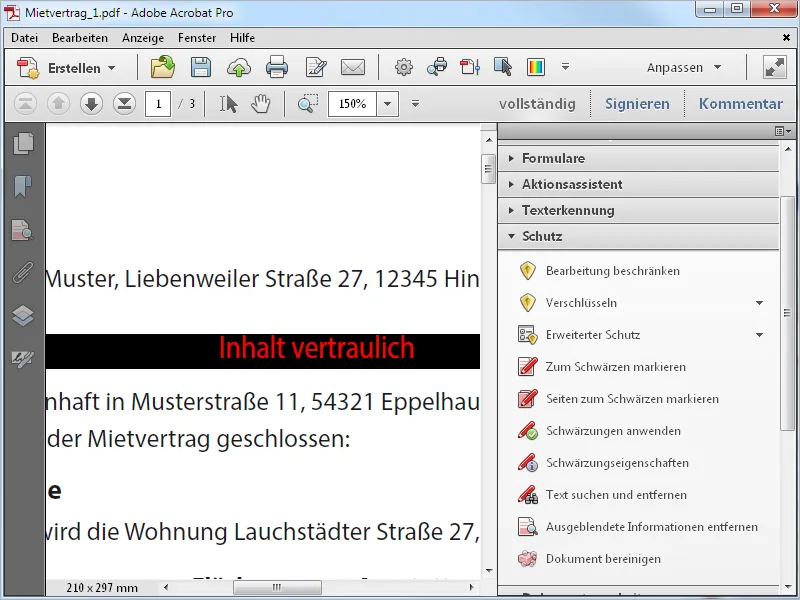Open the zoom percentage dropdown arrow

(x=388, y=104)
